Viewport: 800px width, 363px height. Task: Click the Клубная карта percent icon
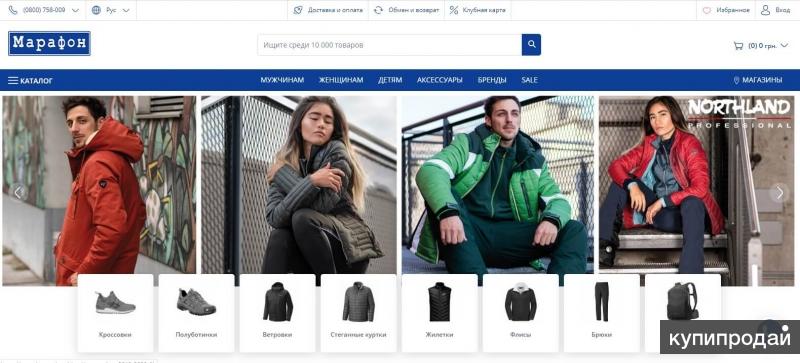coord(454,10)
